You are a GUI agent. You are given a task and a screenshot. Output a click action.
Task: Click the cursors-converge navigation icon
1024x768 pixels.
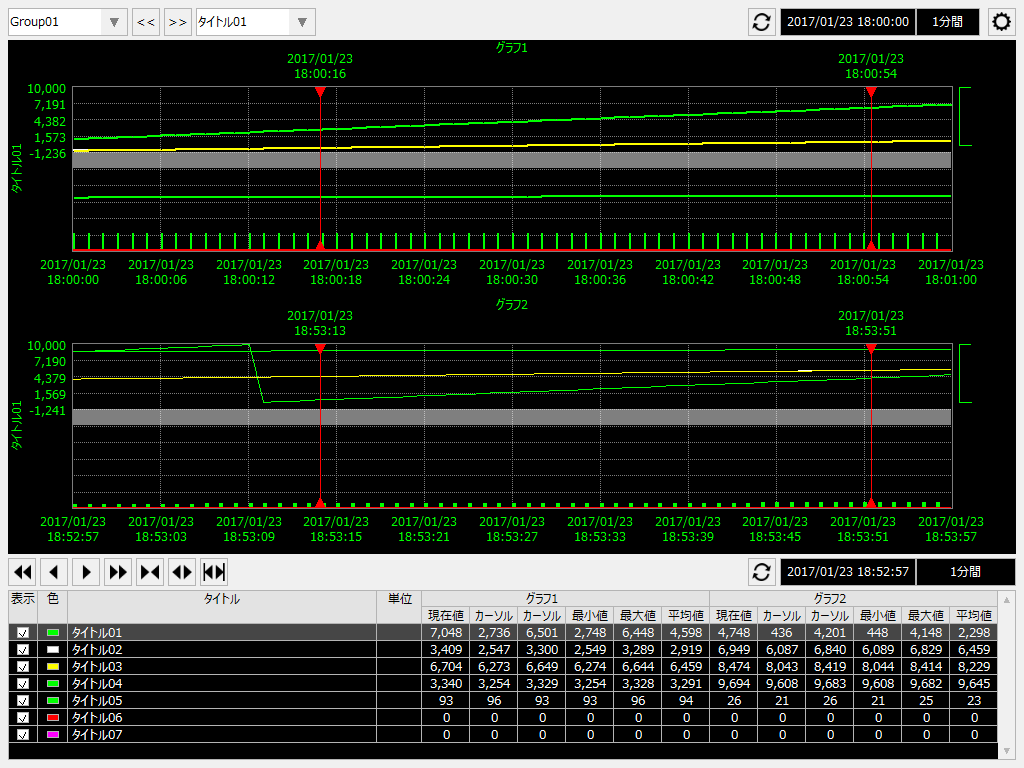tap(150, 572)
